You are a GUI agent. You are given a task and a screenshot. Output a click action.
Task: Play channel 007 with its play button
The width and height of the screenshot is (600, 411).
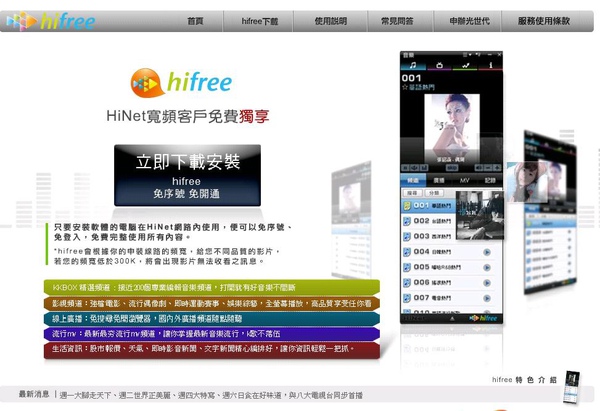pos(487,298)
